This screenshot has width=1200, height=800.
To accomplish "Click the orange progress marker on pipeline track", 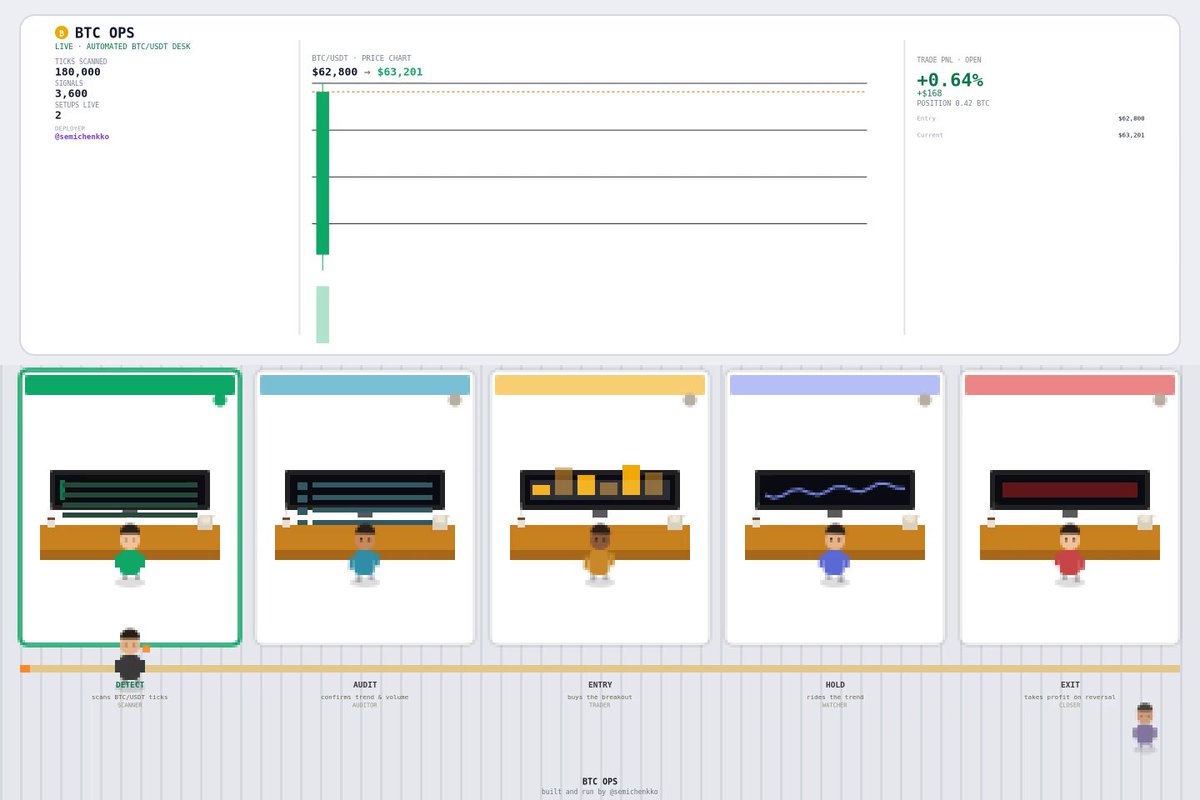I will [25, 669].
